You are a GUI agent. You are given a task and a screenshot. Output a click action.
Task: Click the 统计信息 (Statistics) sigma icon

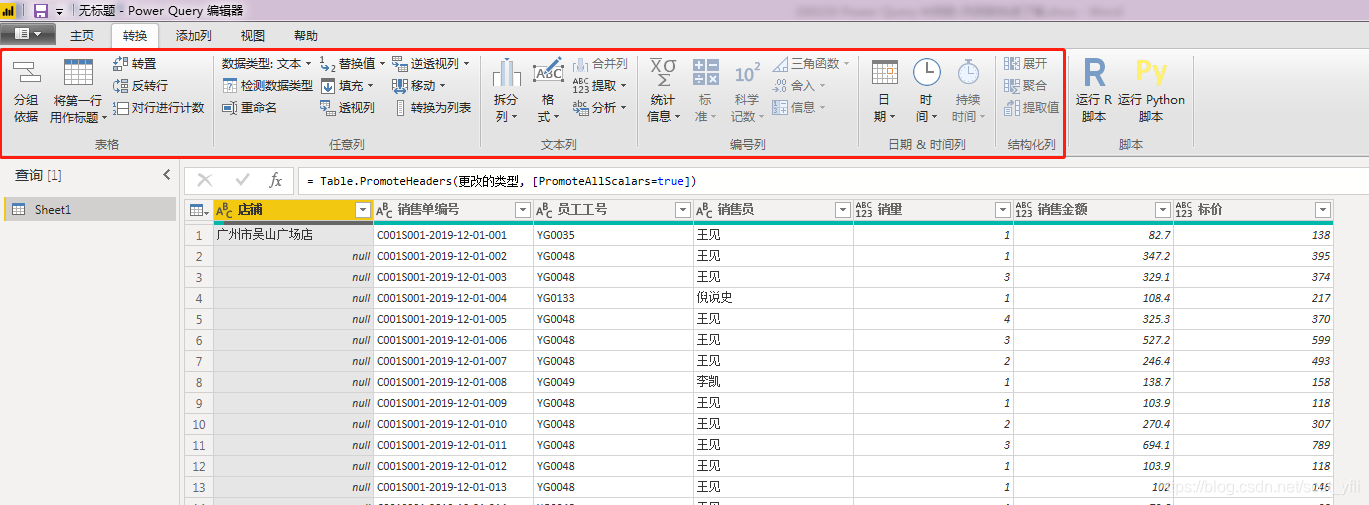pyautogui.click(x=663, y=72)
